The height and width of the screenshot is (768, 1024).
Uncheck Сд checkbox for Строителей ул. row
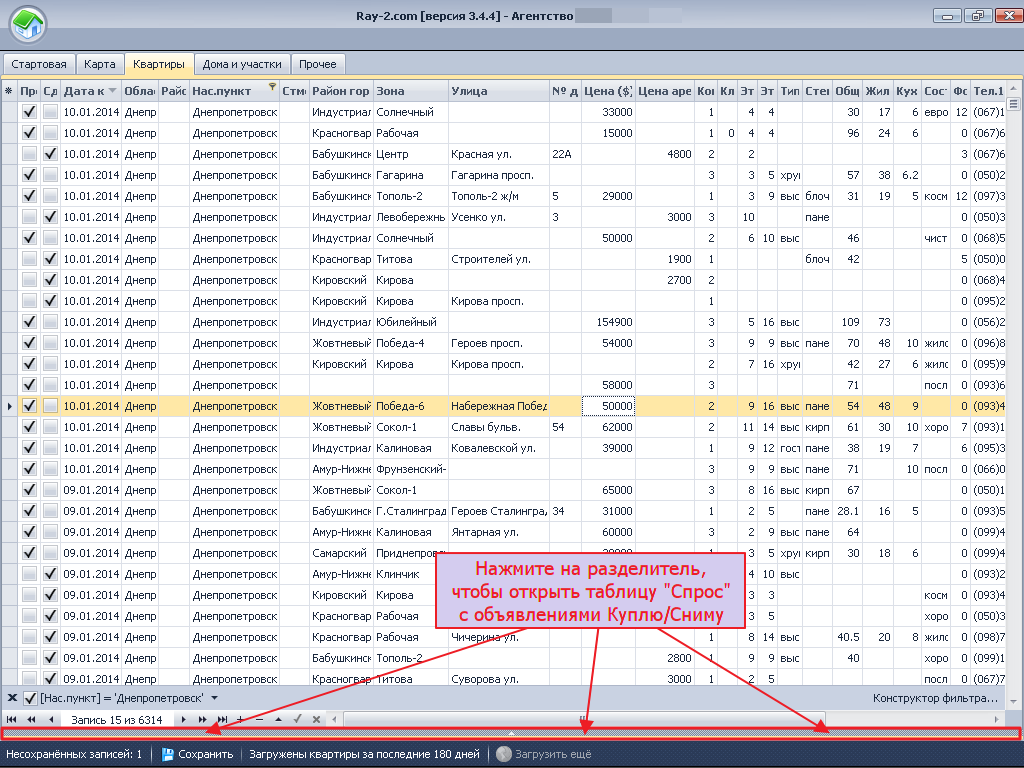[50, 259]
